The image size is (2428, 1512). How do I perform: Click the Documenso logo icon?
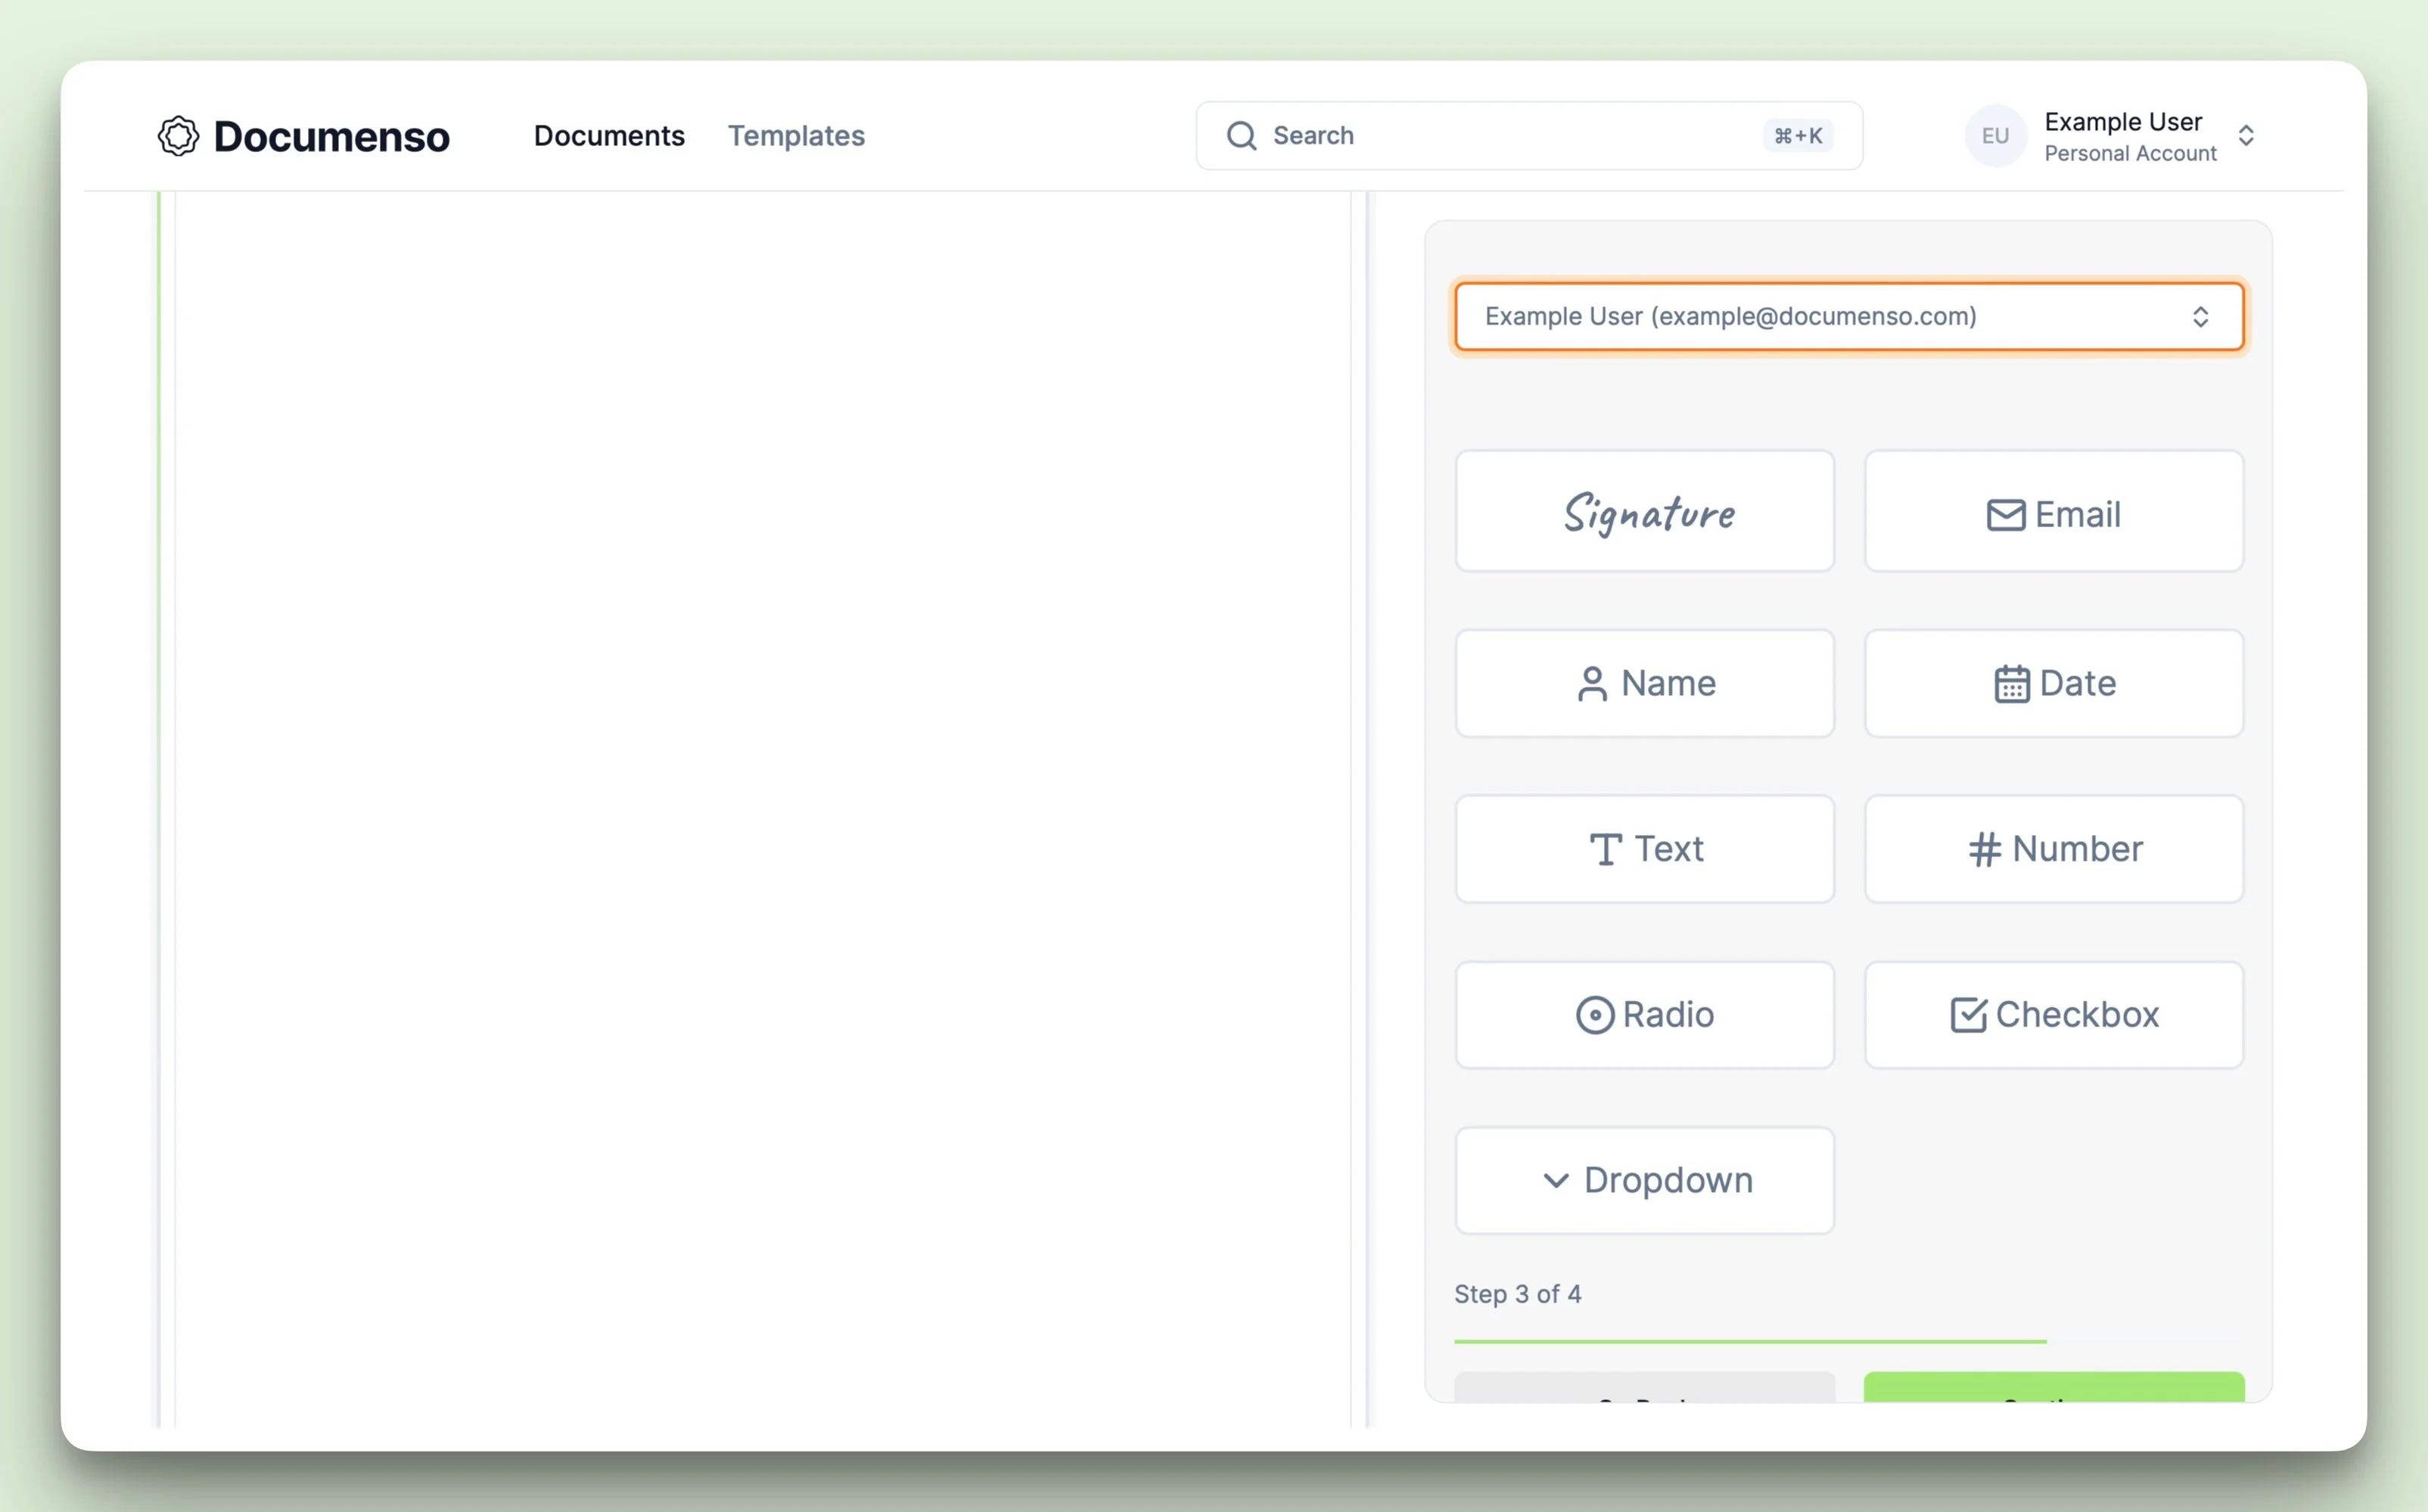point(178,136)
